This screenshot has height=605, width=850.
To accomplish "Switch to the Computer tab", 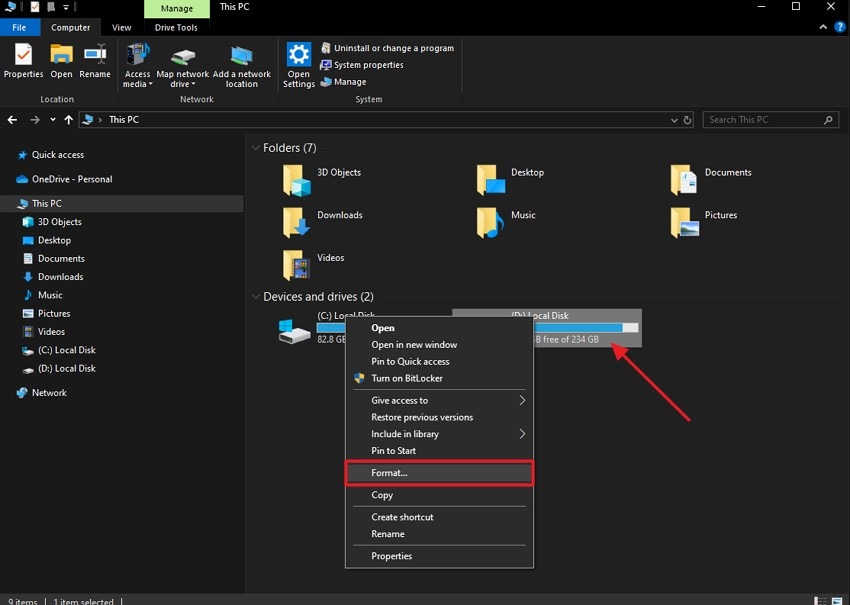I will [x=70, y=27].
